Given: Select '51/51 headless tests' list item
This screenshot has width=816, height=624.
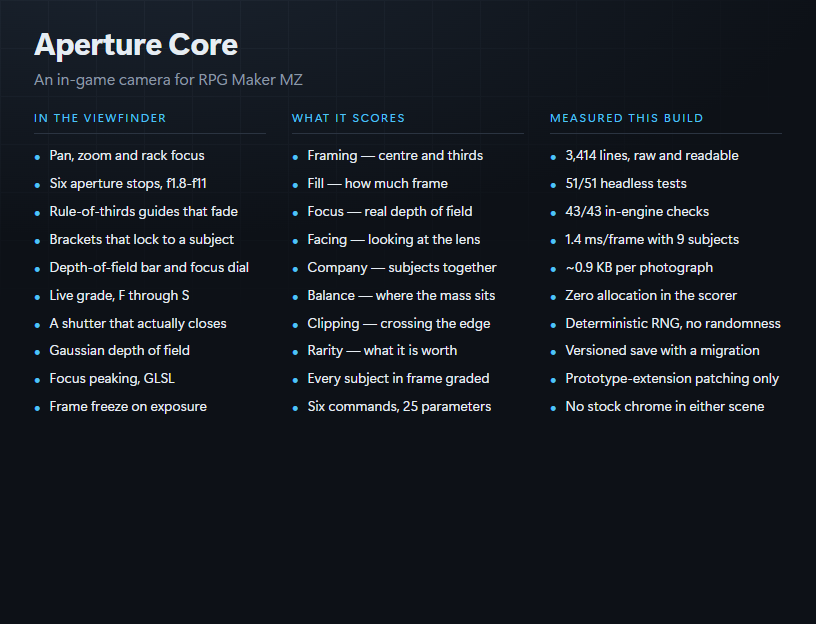Looking at the screenshot, I should [626, 184].
